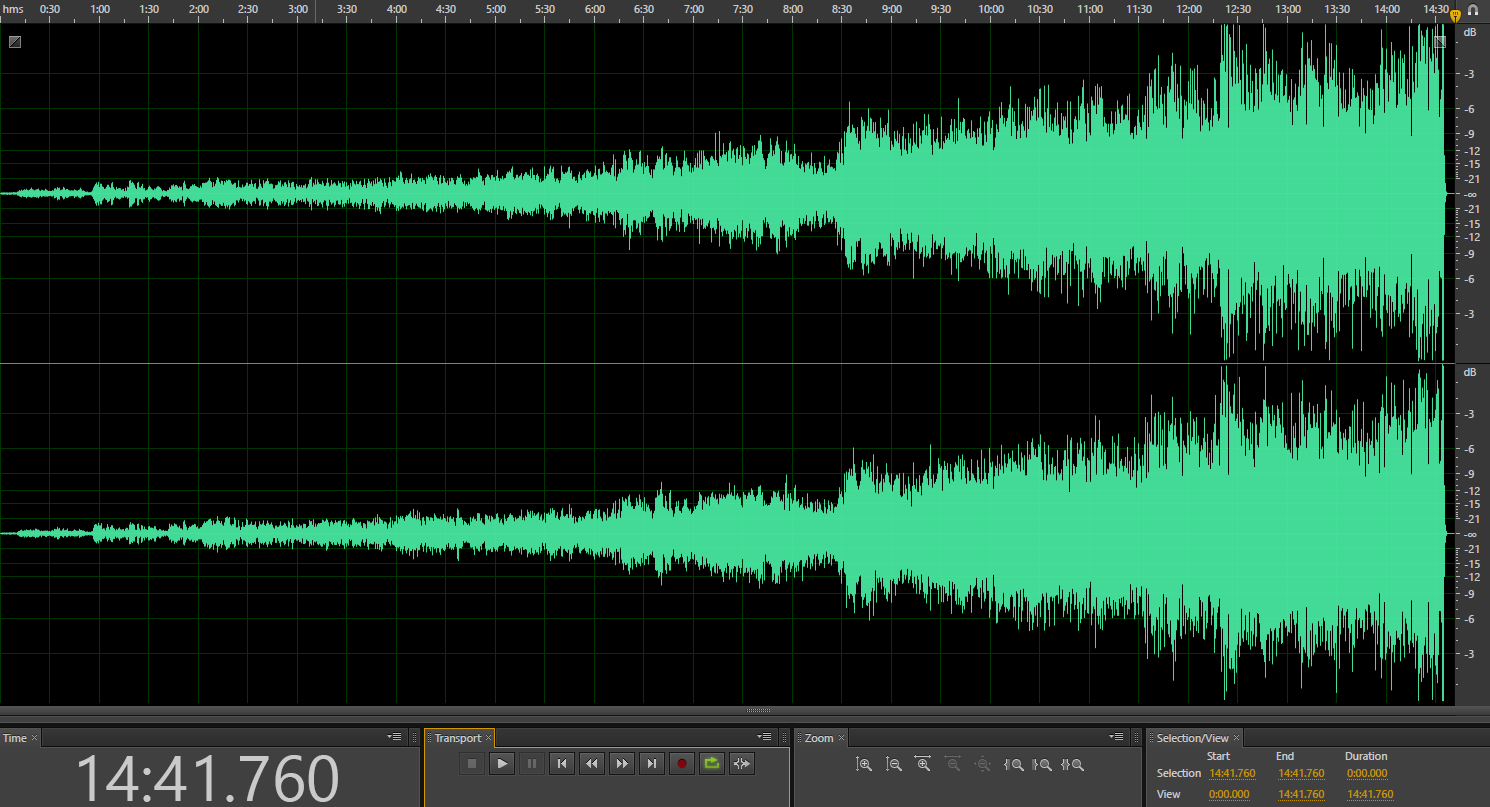Screen dimensions: 1490x807
Task: Zoom out amplitude in Zoom panel
Action: 894,764
